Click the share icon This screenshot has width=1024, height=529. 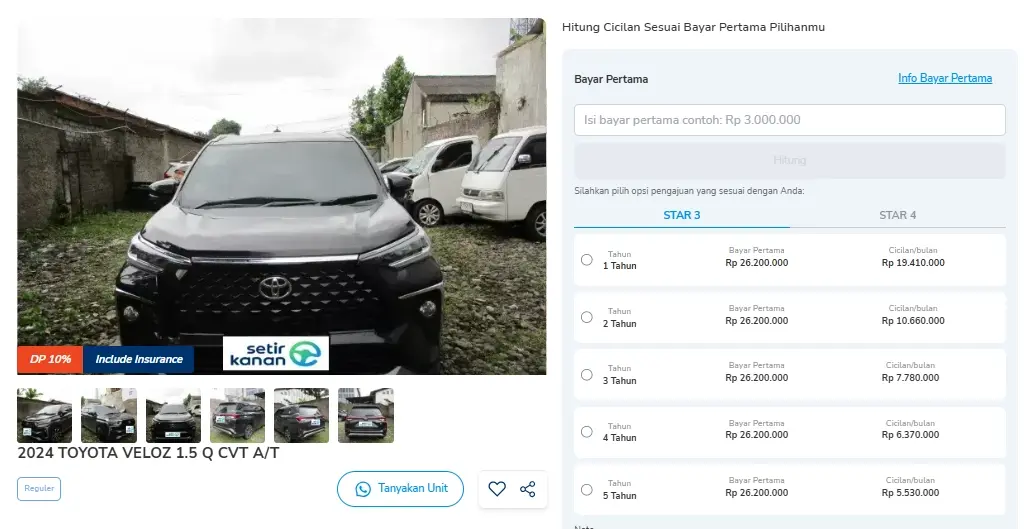(x=528, y=489)
